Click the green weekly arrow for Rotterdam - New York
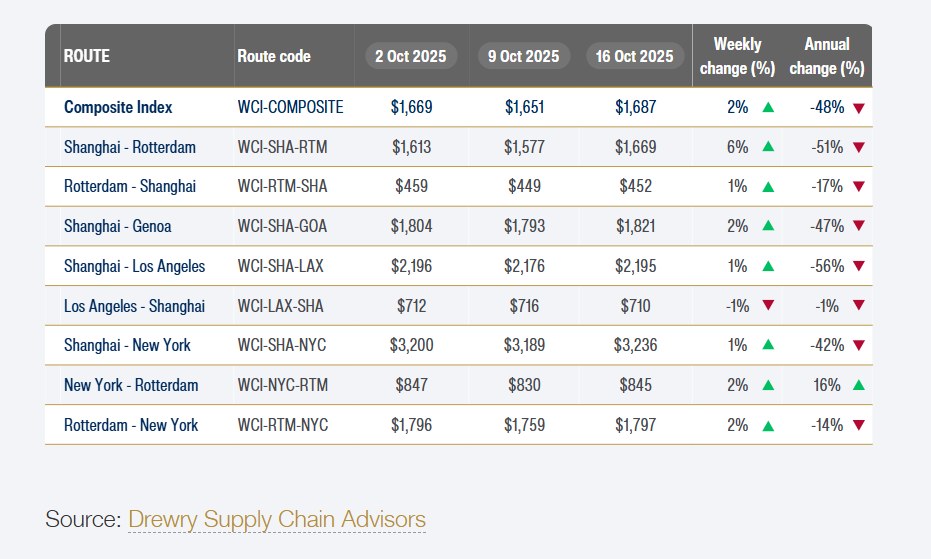931x559 pixels. pyautogui.click(x=768, y=425)
